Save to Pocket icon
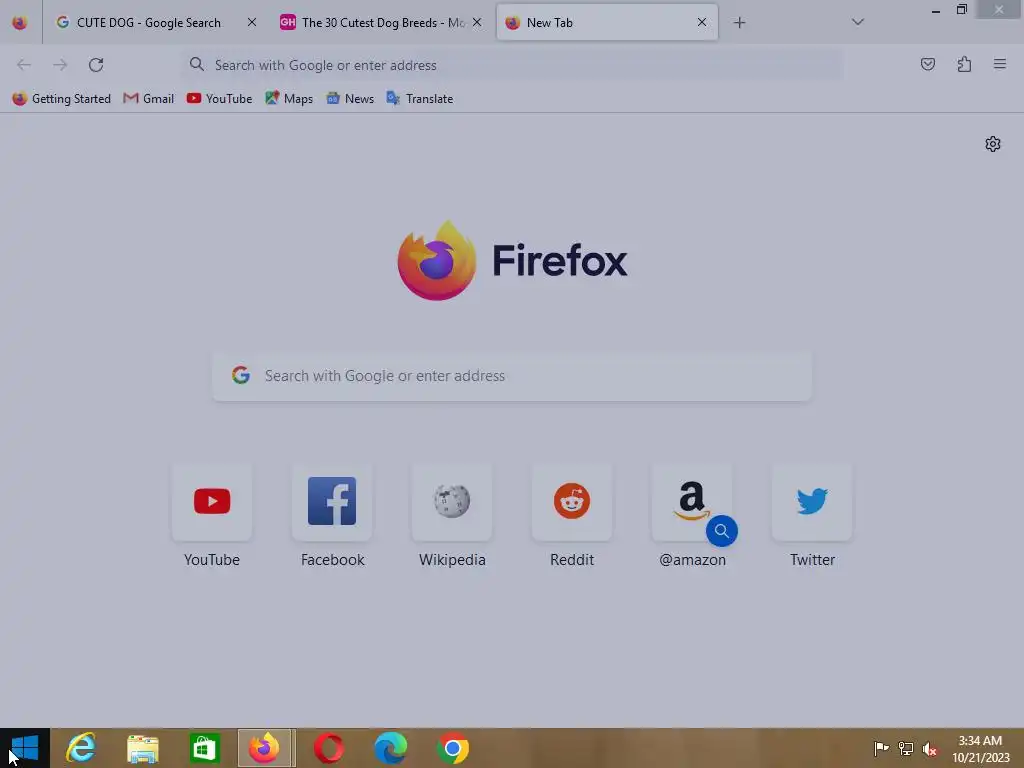This screenshot has width=1024, height=768. click(x=927, y=64)
